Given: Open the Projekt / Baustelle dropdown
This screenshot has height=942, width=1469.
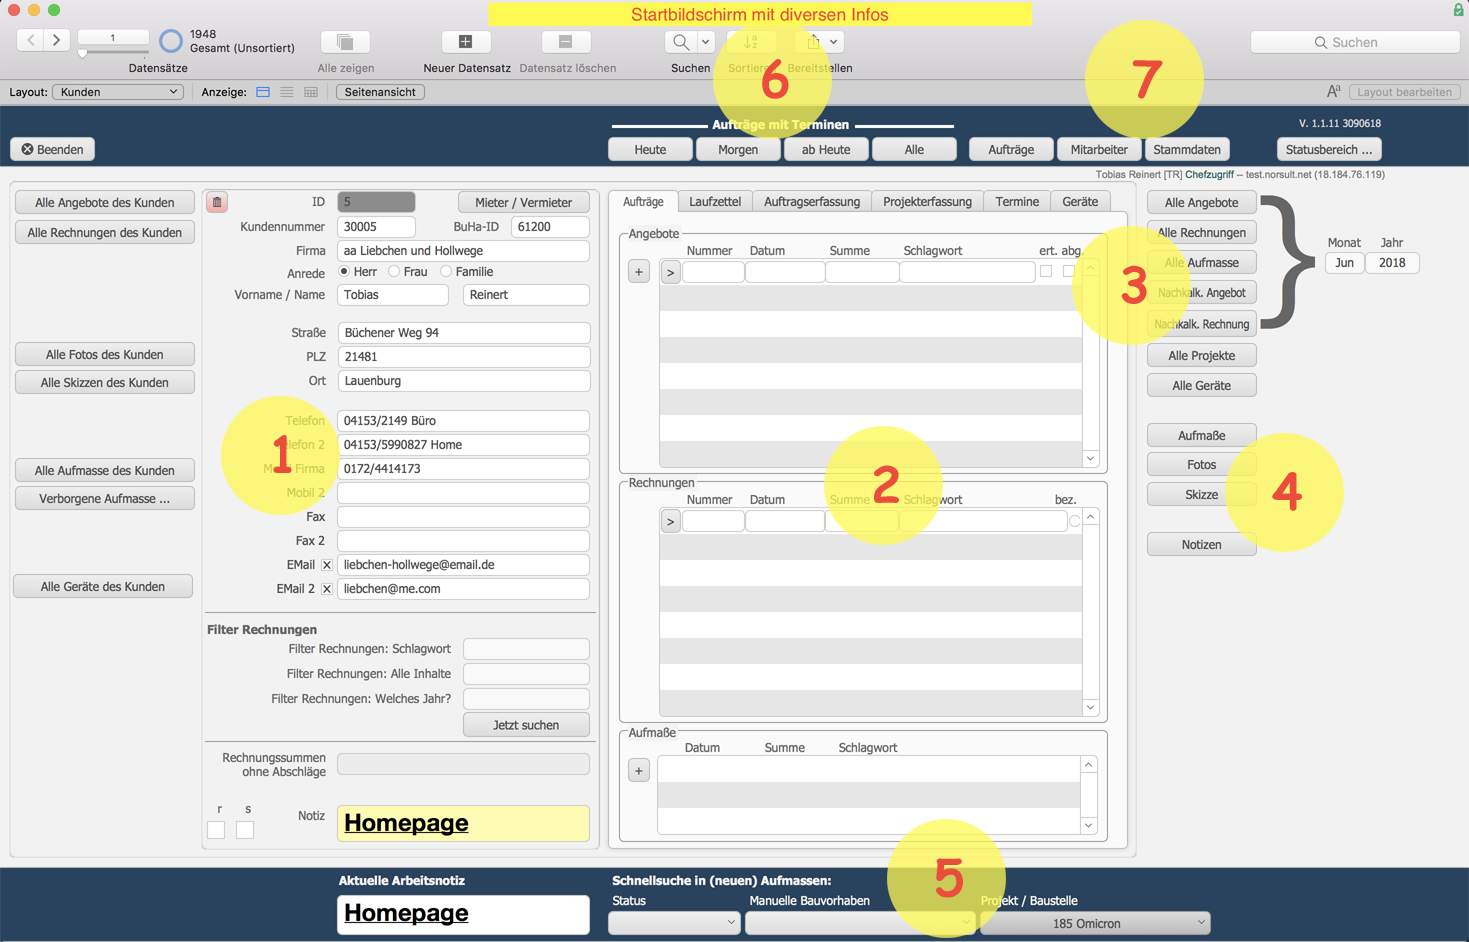Looking at the screenshot, I should pos(1095,923).
